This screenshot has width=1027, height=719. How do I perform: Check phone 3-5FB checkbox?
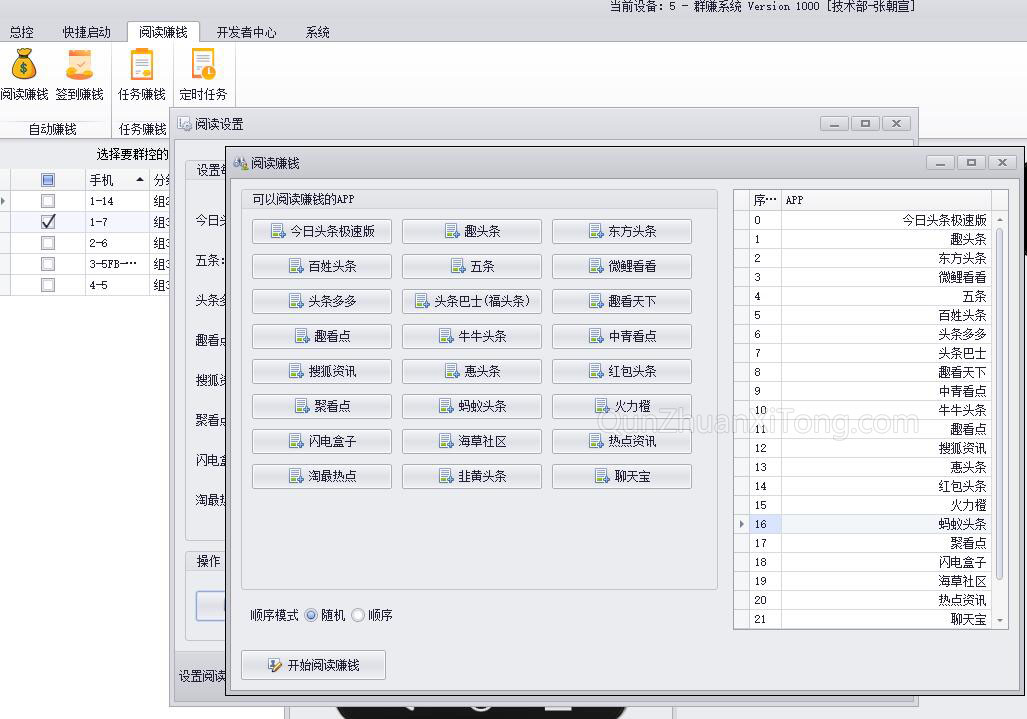48,264
